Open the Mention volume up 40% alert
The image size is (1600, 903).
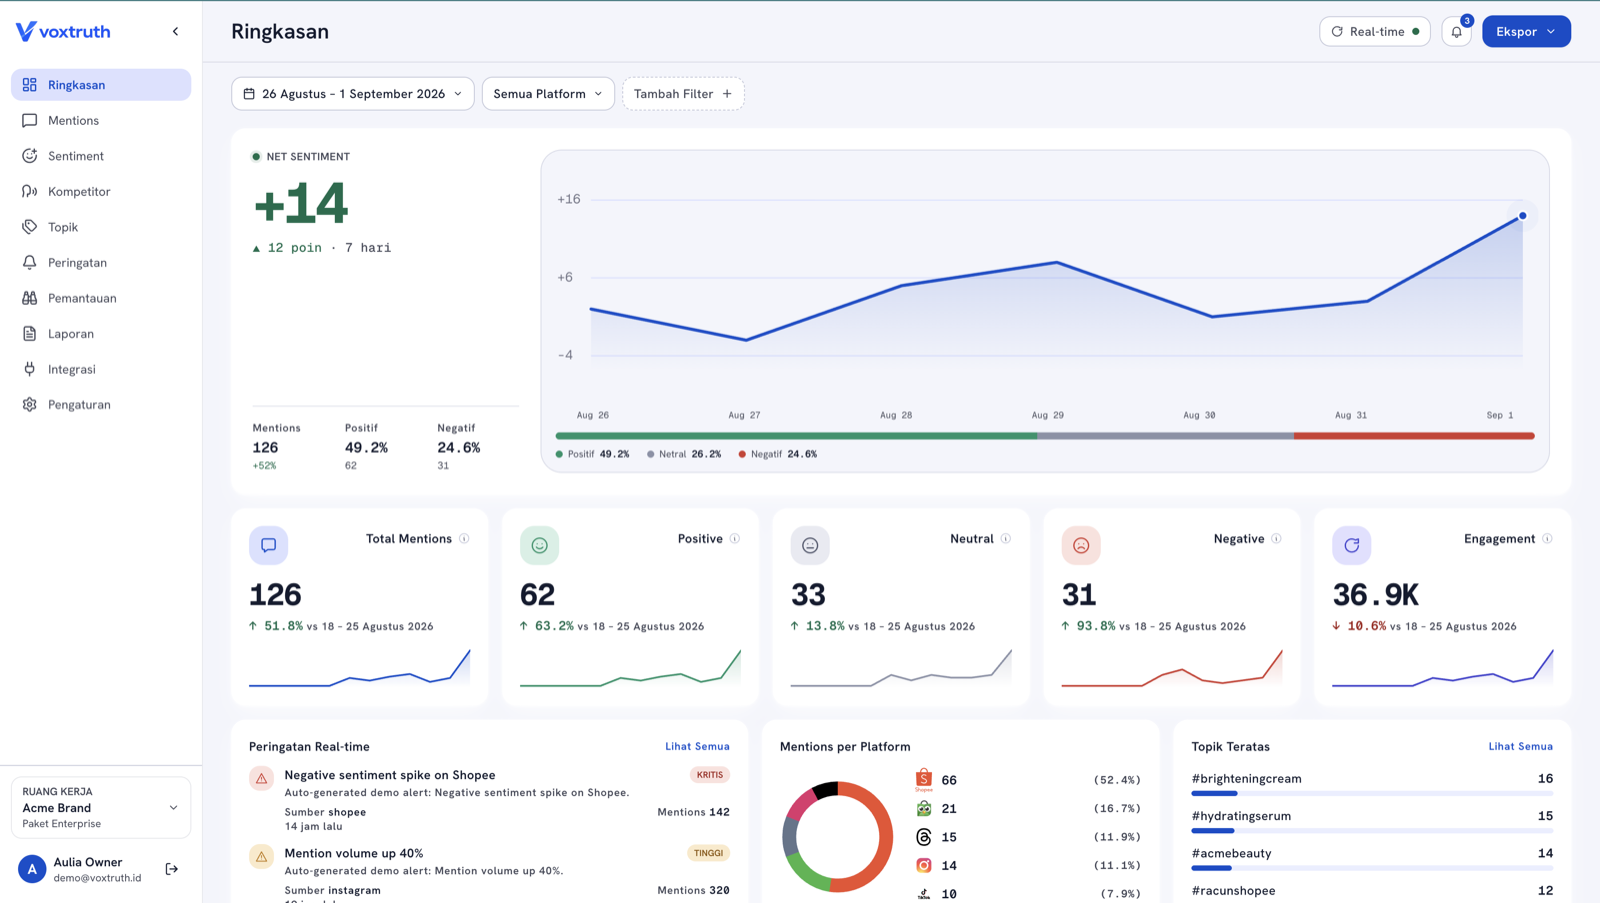(489, 873)
